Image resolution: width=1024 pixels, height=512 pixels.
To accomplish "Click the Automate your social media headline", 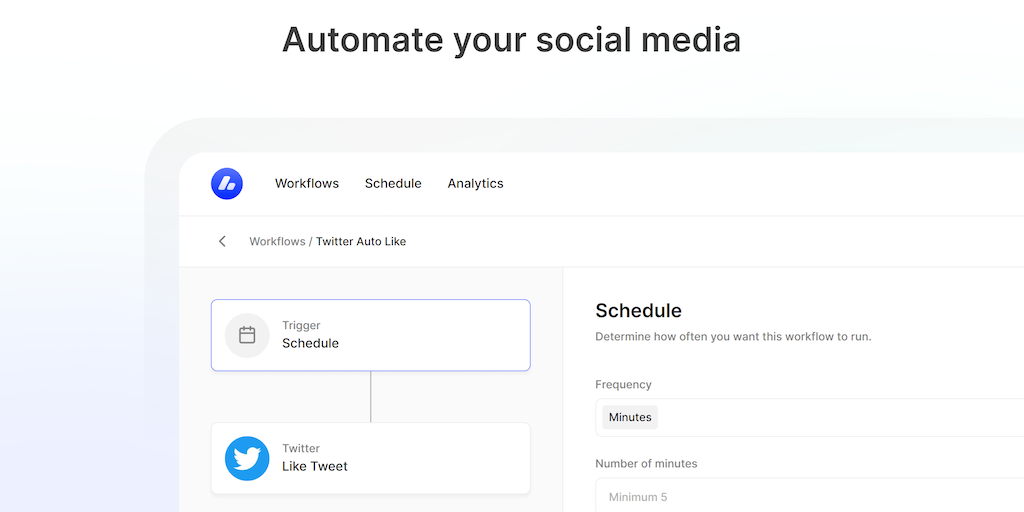I will 511,40.
